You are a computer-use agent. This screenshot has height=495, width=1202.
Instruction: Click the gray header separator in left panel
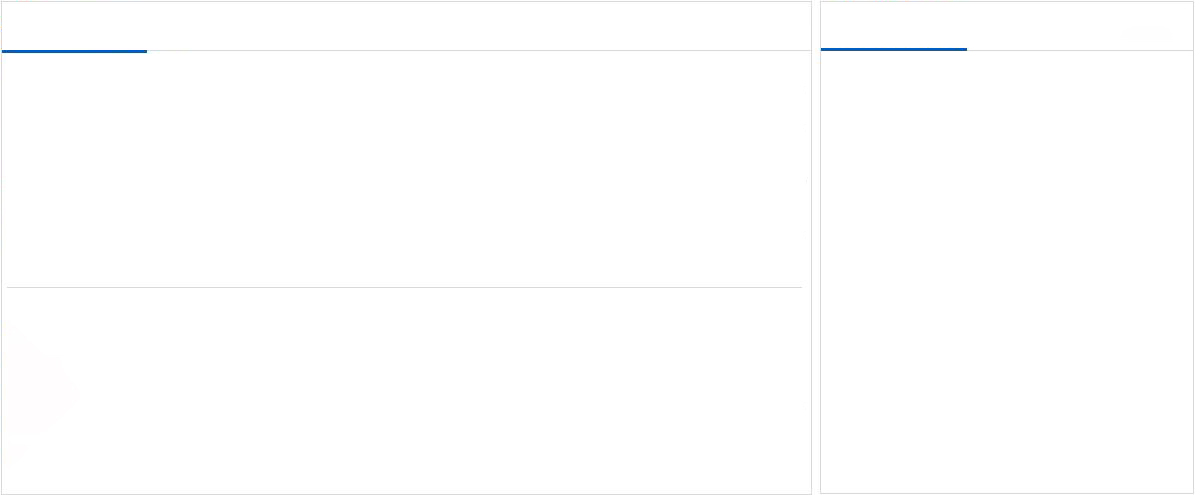(478, 50)
